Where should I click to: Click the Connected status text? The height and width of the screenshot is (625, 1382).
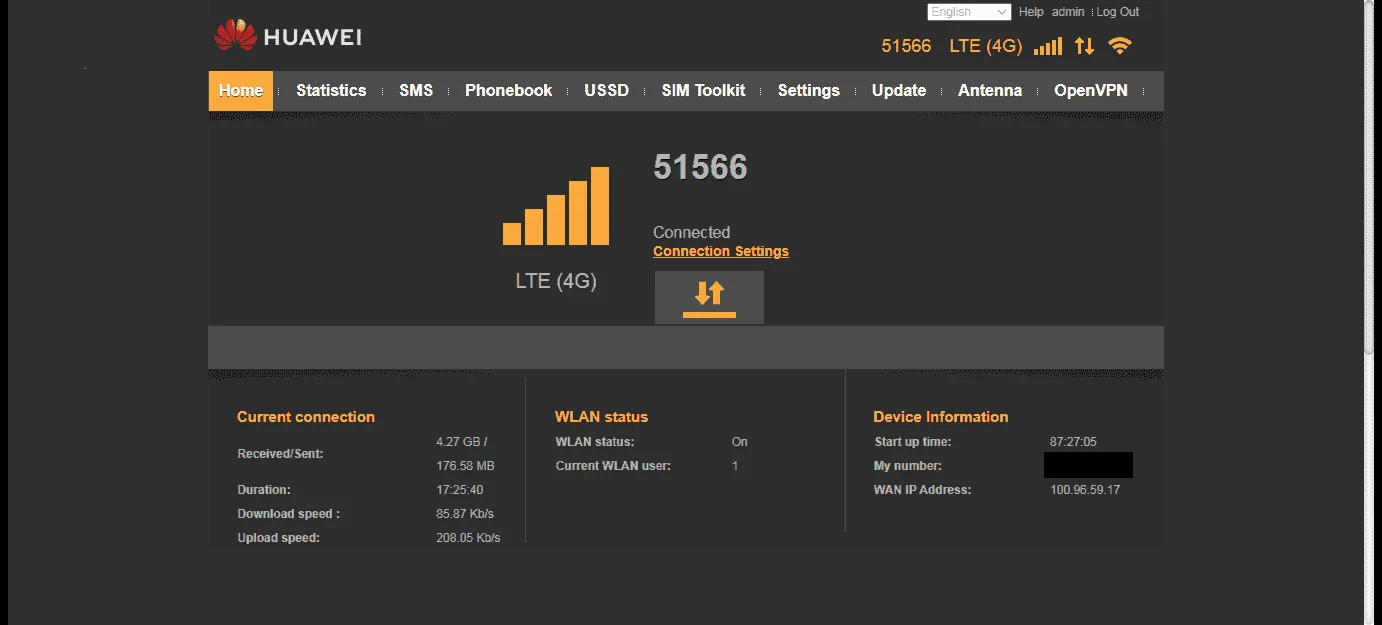tap(692, 232)
